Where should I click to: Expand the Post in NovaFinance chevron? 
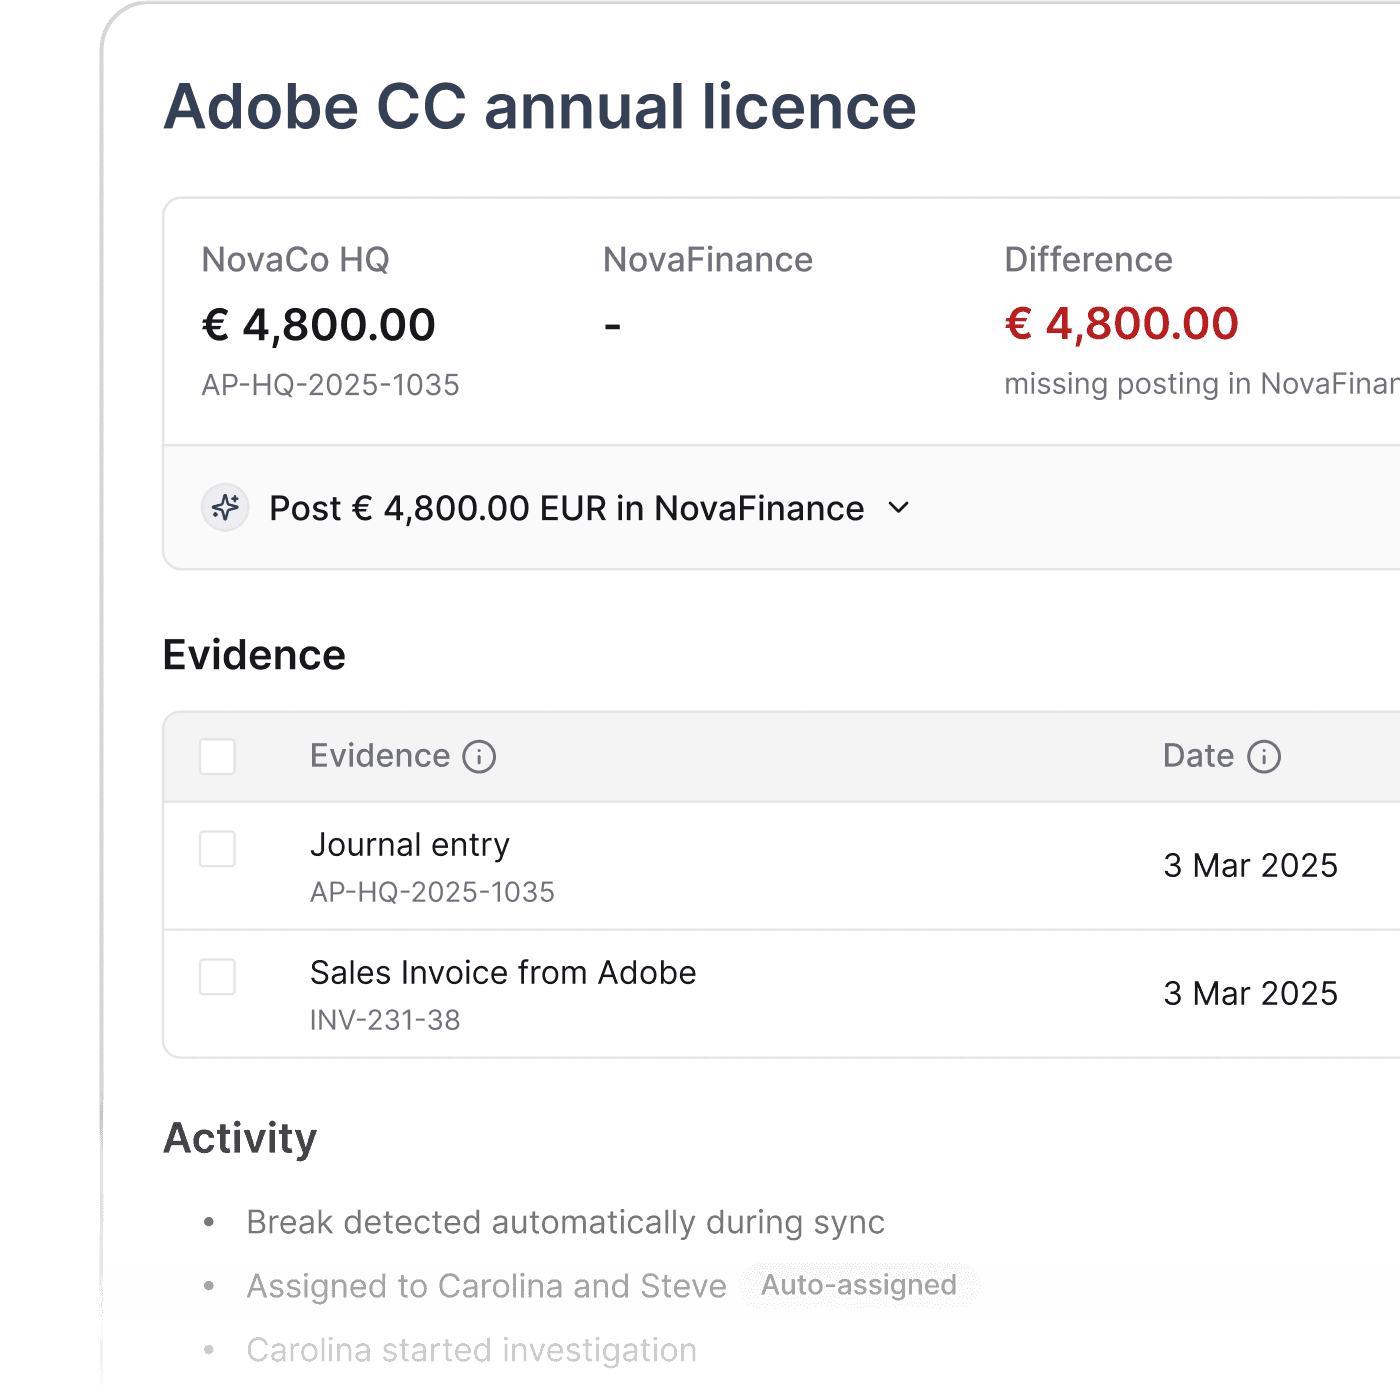pyautogui.click(x=899, y=508)
